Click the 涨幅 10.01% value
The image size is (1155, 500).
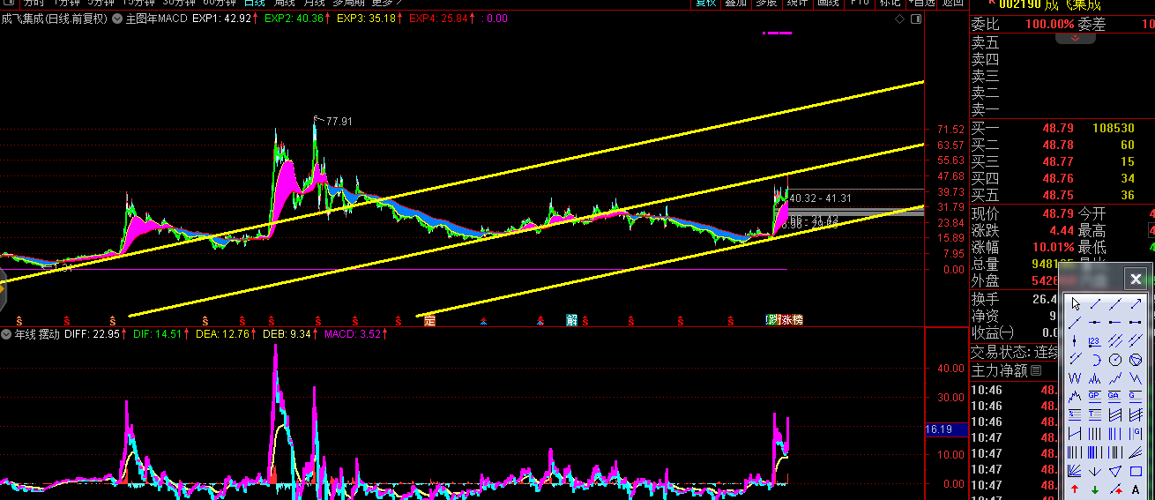[1053, 247]
